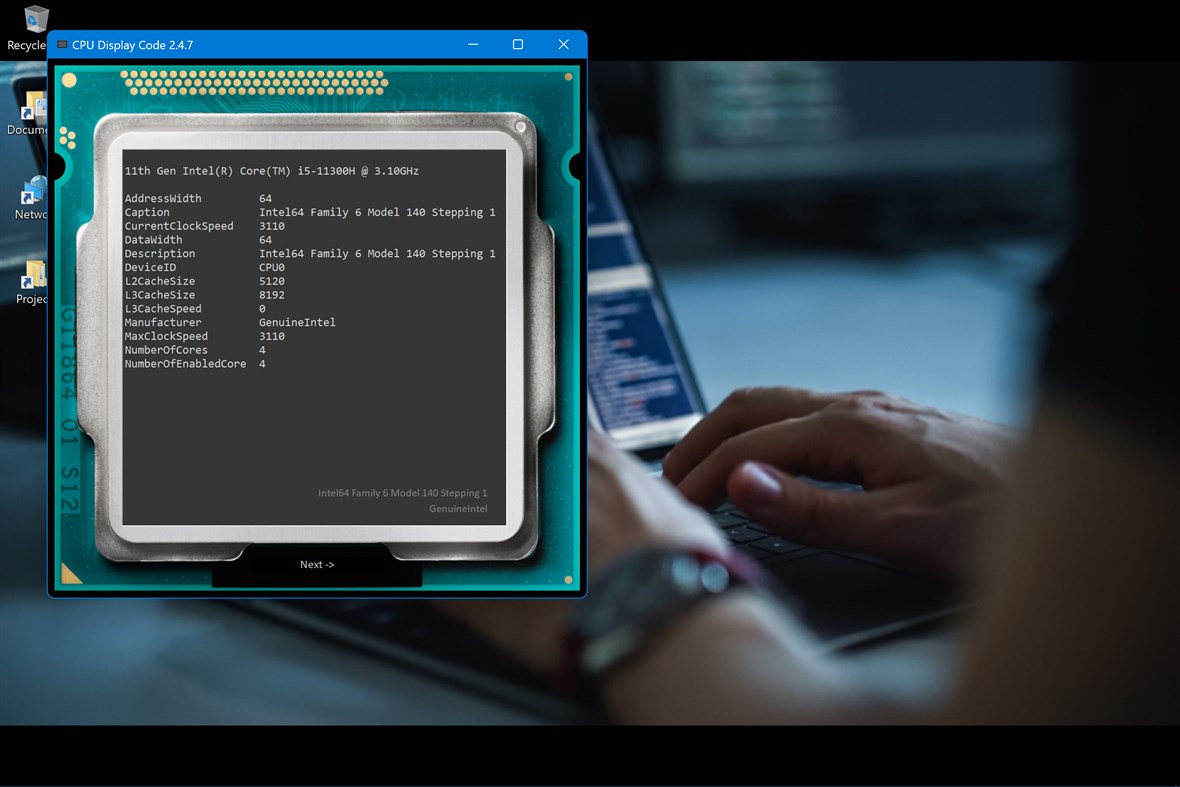Select the Manufacturer GenuineIntel row
This screenshot has height=787, width=1180.
230,322
